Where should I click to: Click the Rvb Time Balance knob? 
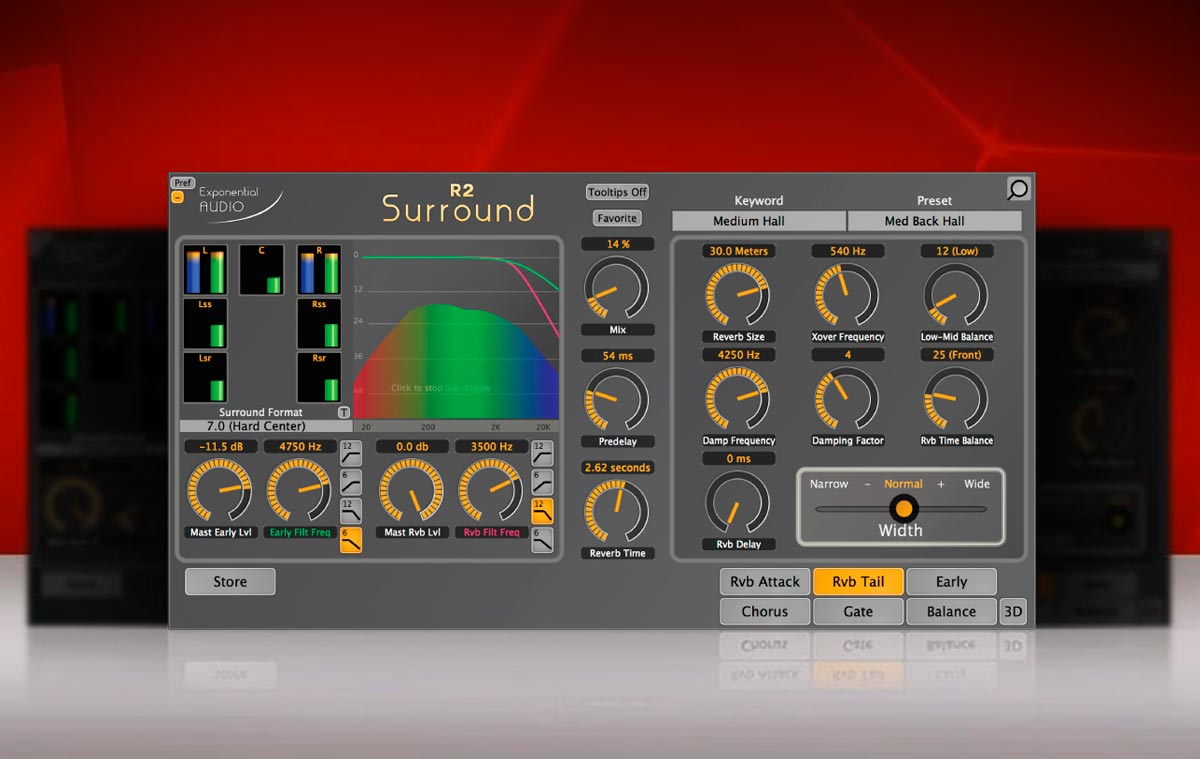[956, 399]
